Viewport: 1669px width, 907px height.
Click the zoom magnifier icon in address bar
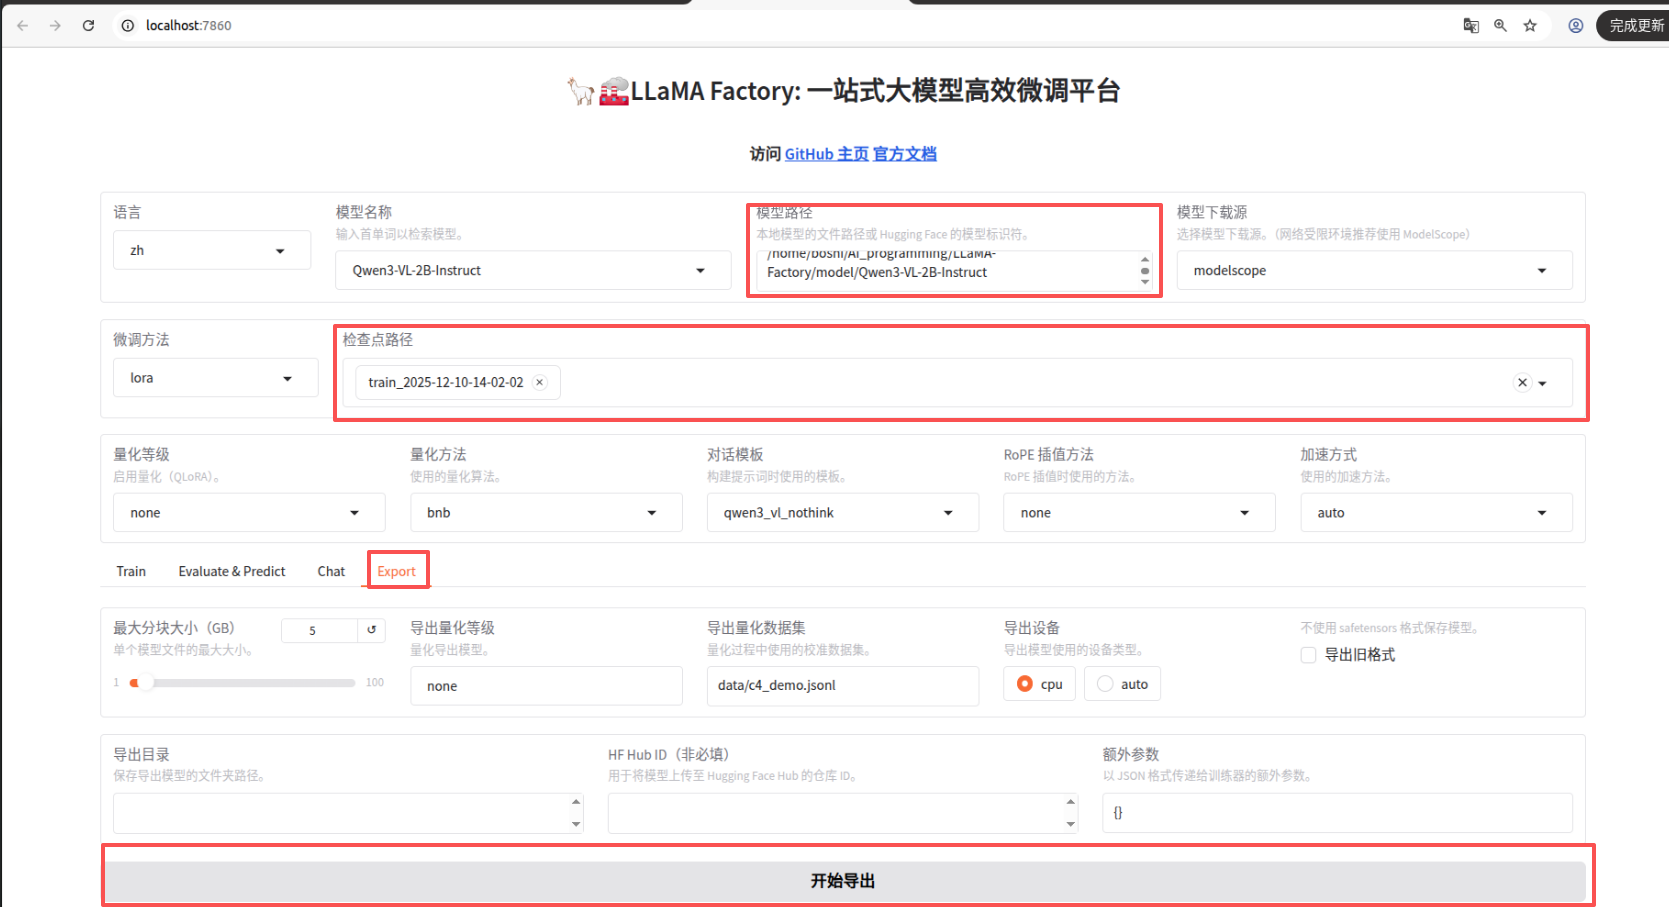click(1500, 26)
